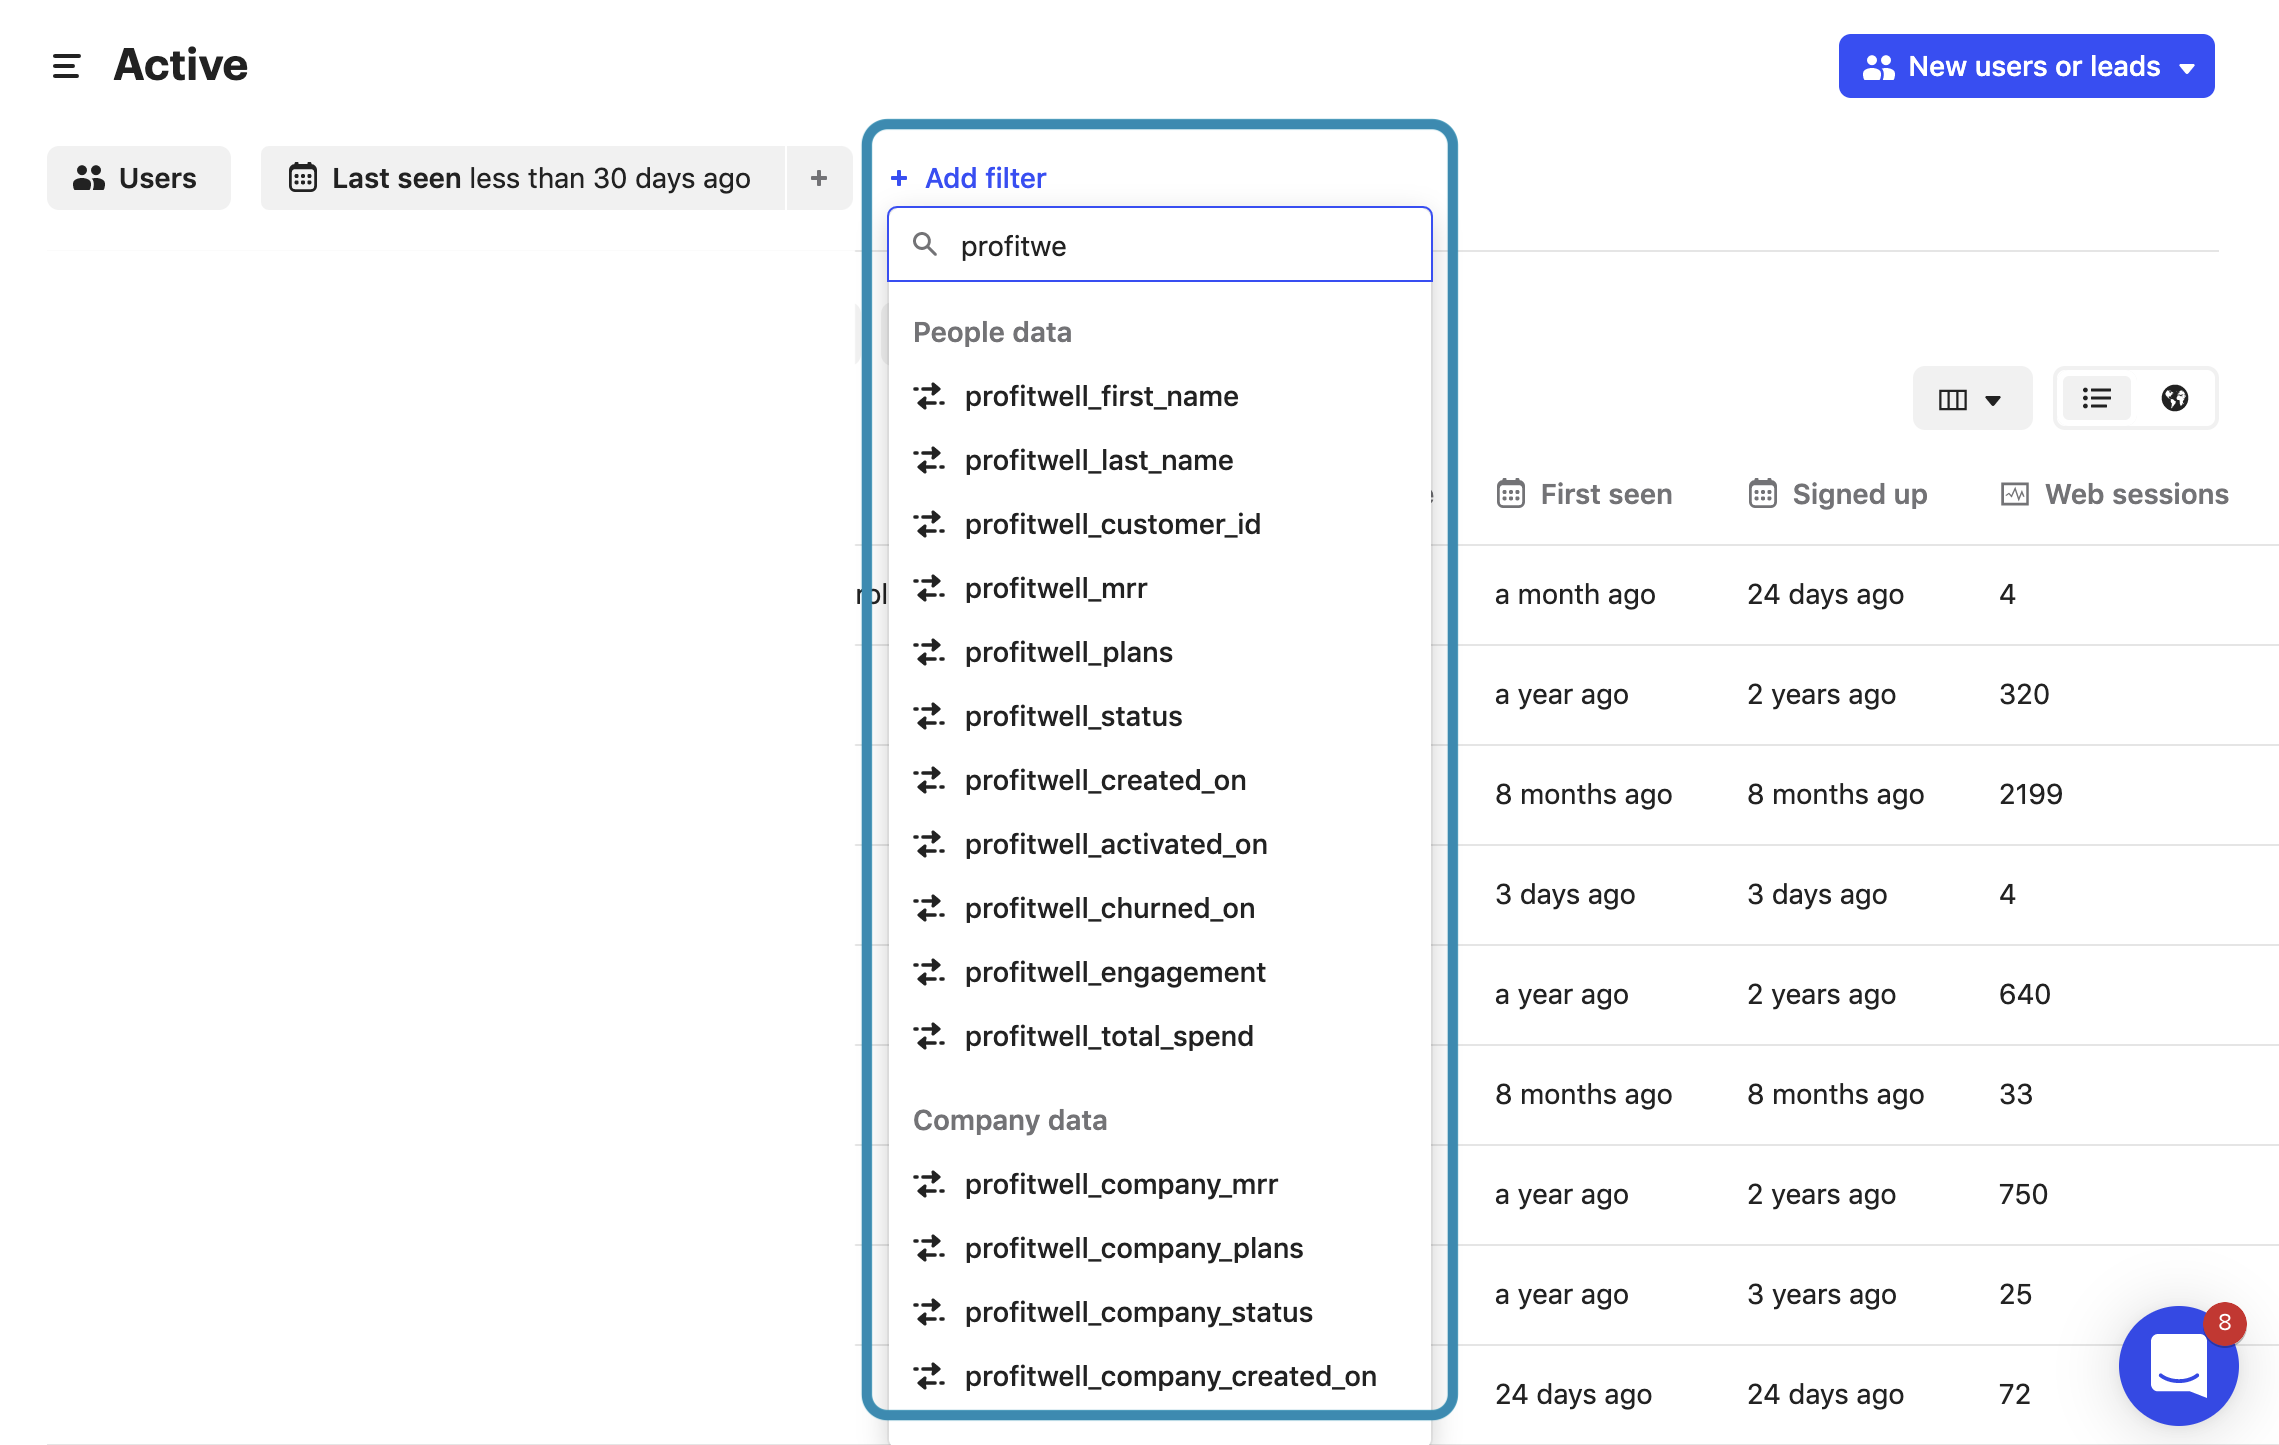This screenshot has width=2279, height=1445.
Task: Select profitwell_status attribute
Action: pyautogui.click(x=1159, y=716)
